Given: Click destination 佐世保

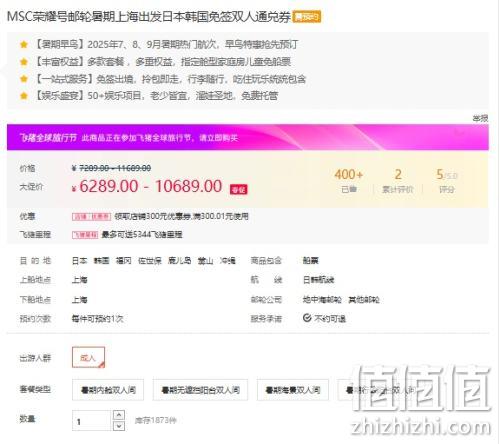Looking at the screenshot, I should pyautogui.click(x=150, y=261).
